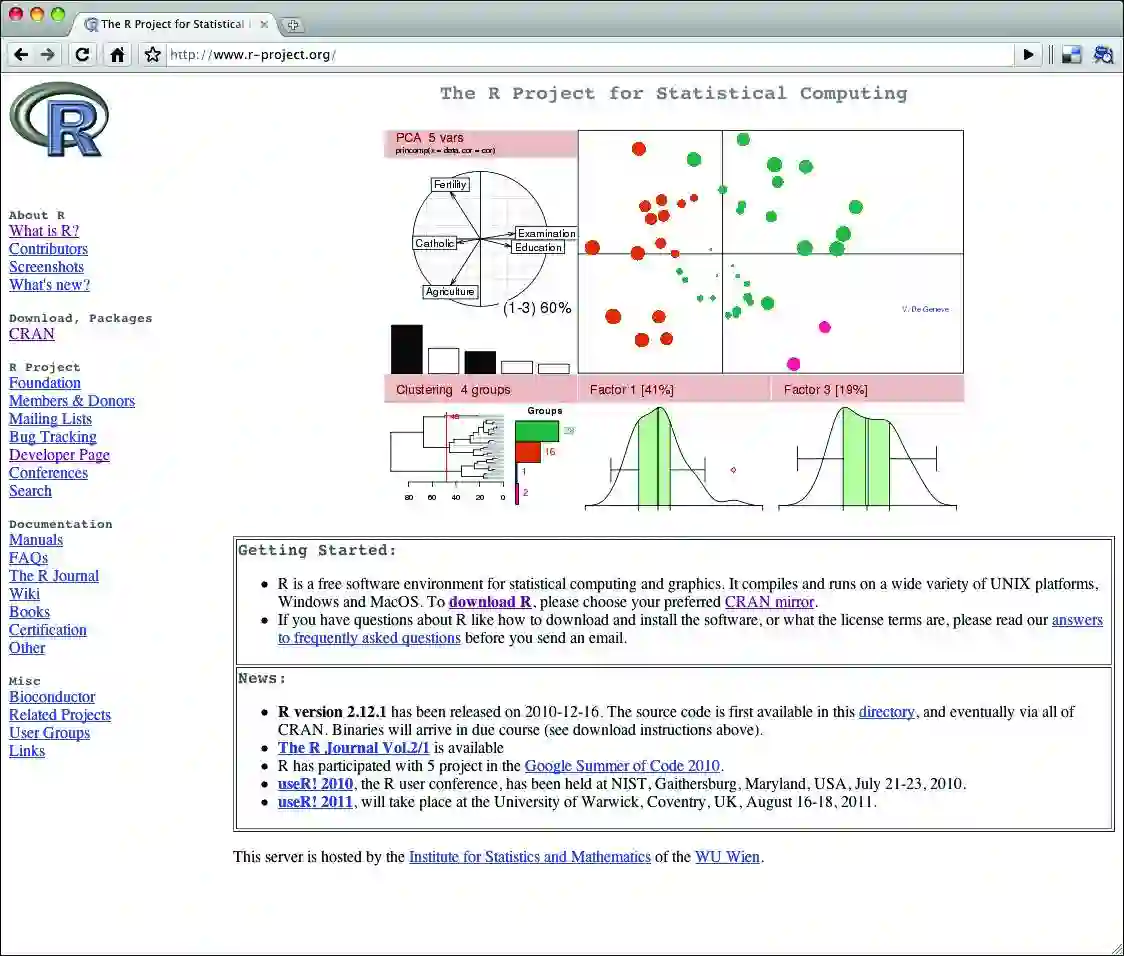Screen dimensions: 1124x956
Task: Open the Developer Page link
Action: (59, 454)
